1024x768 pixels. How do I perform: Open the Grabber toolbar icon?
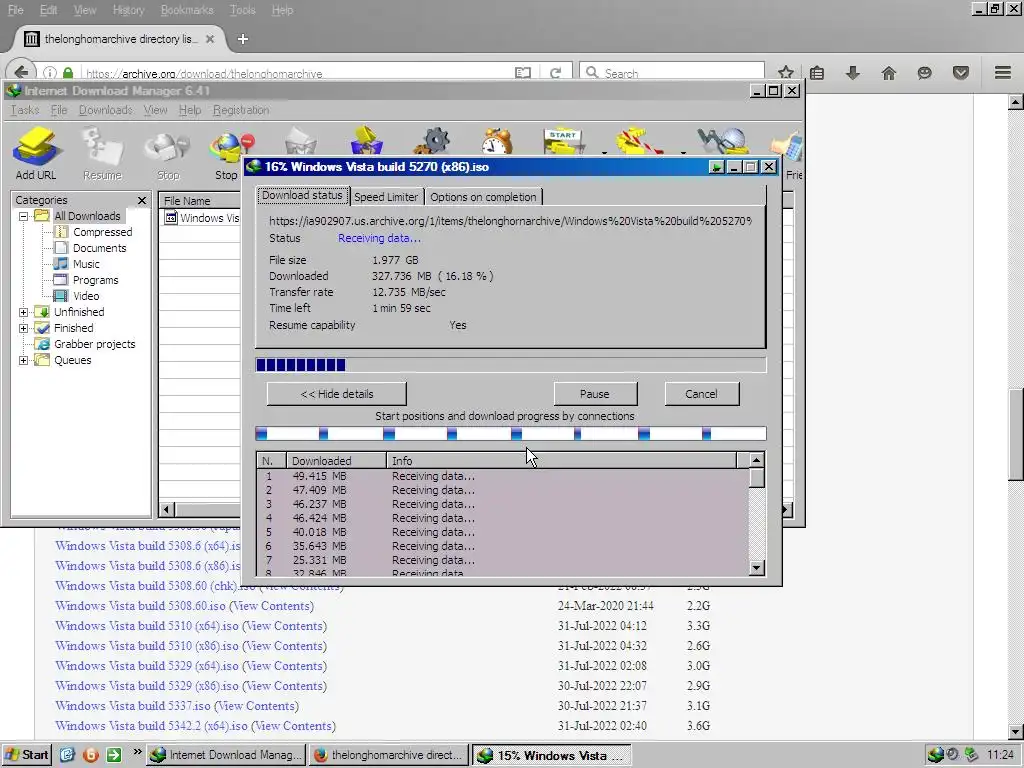(x=721, y=140)
